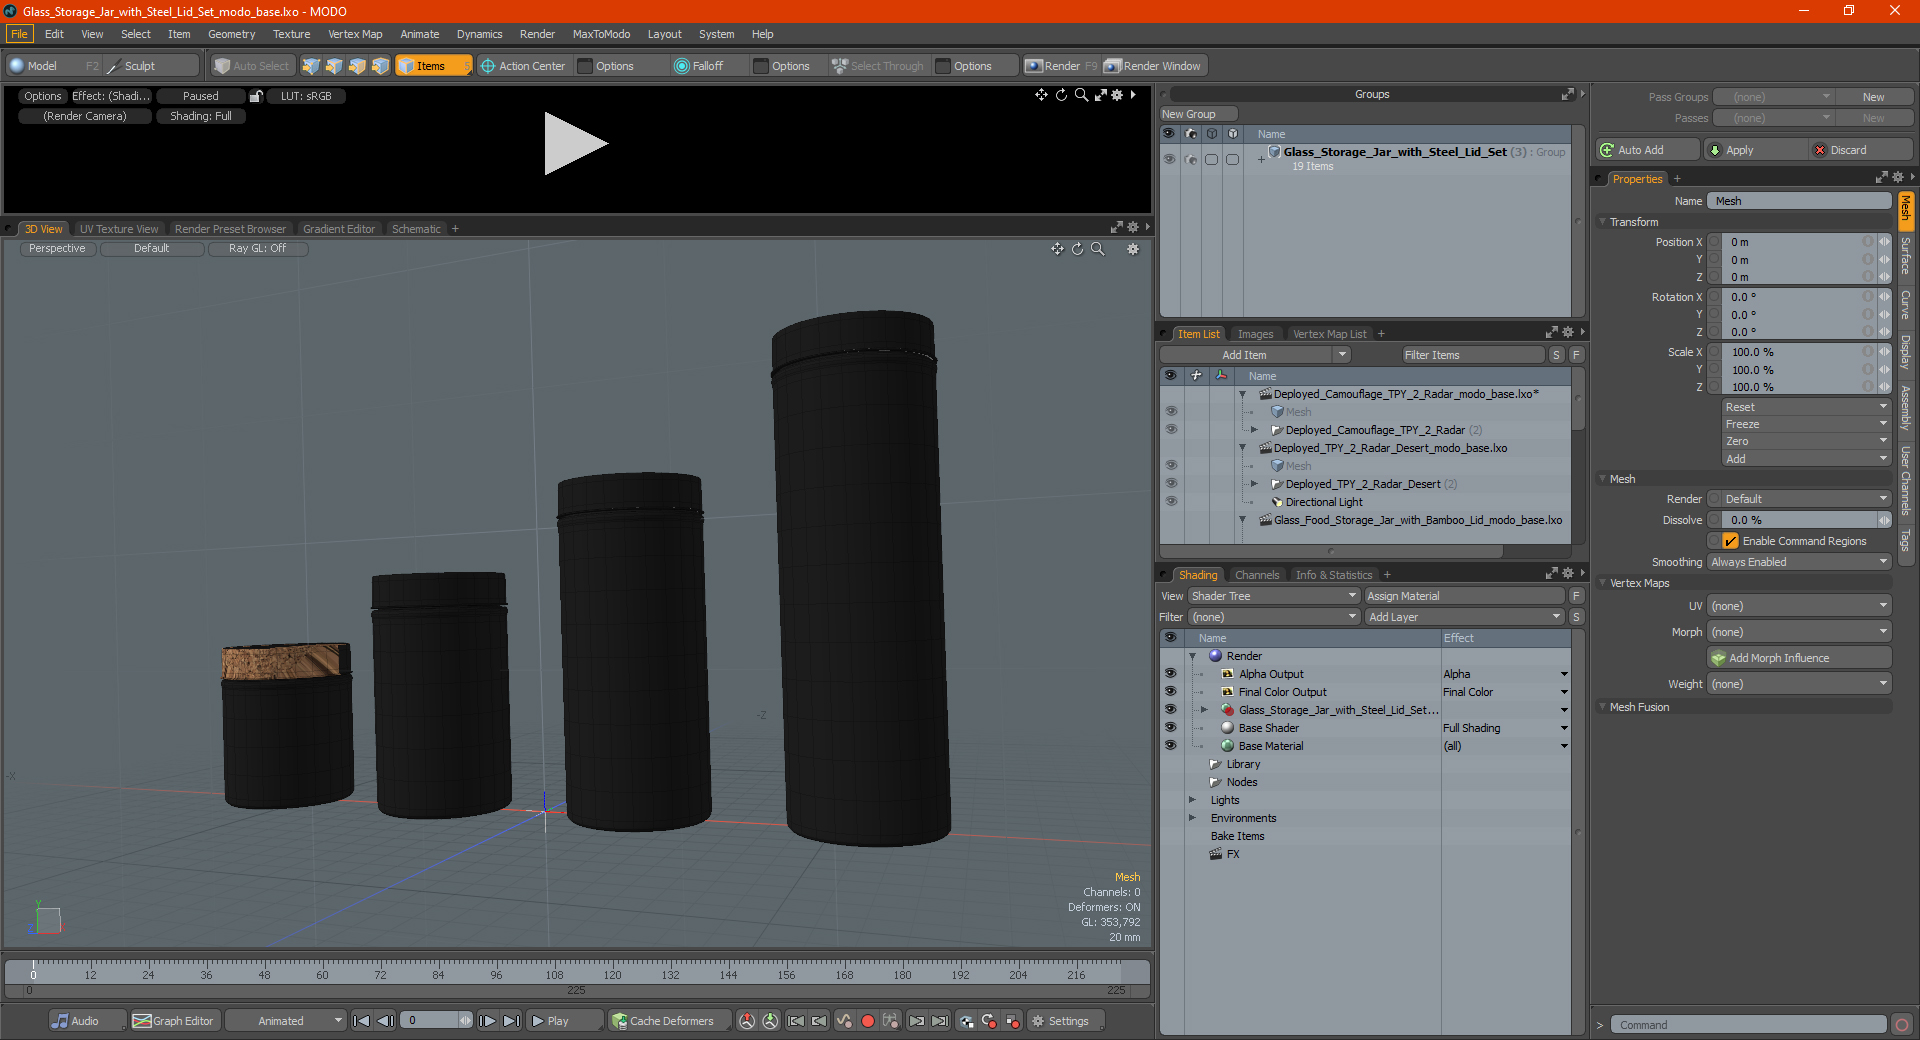The height and width of the screenshot is (1040, 1920).
Task: Select Materials mode cube icon
Action: 380,66
